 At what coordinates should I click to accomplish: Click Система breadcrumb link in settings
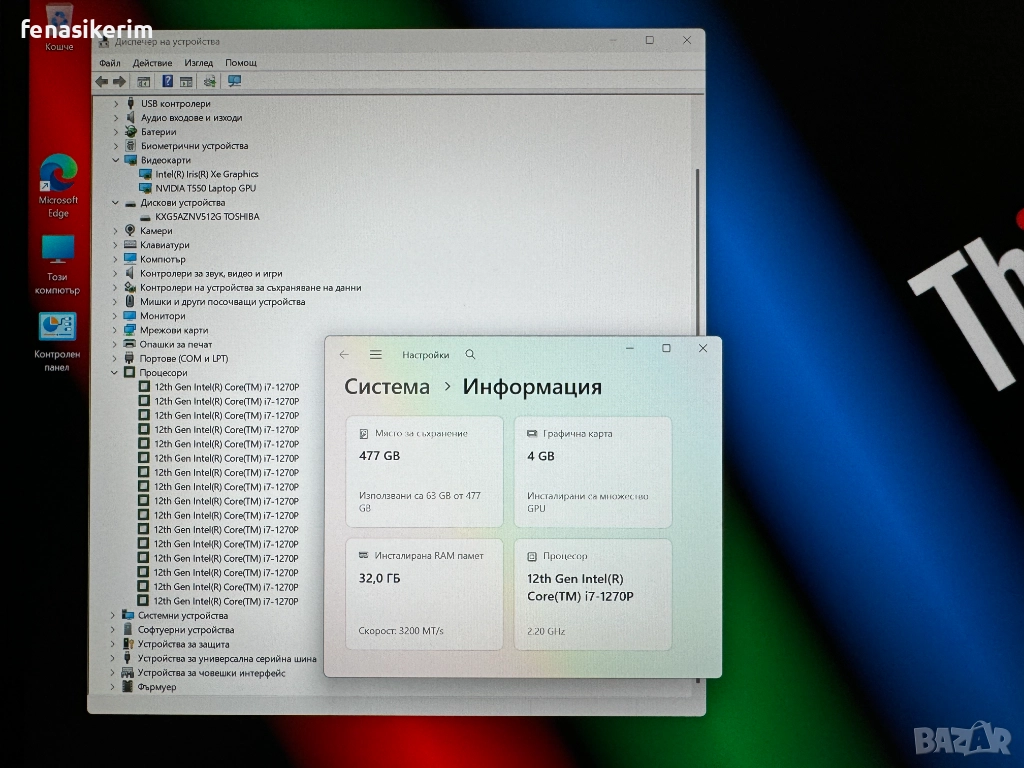[387, 387]
